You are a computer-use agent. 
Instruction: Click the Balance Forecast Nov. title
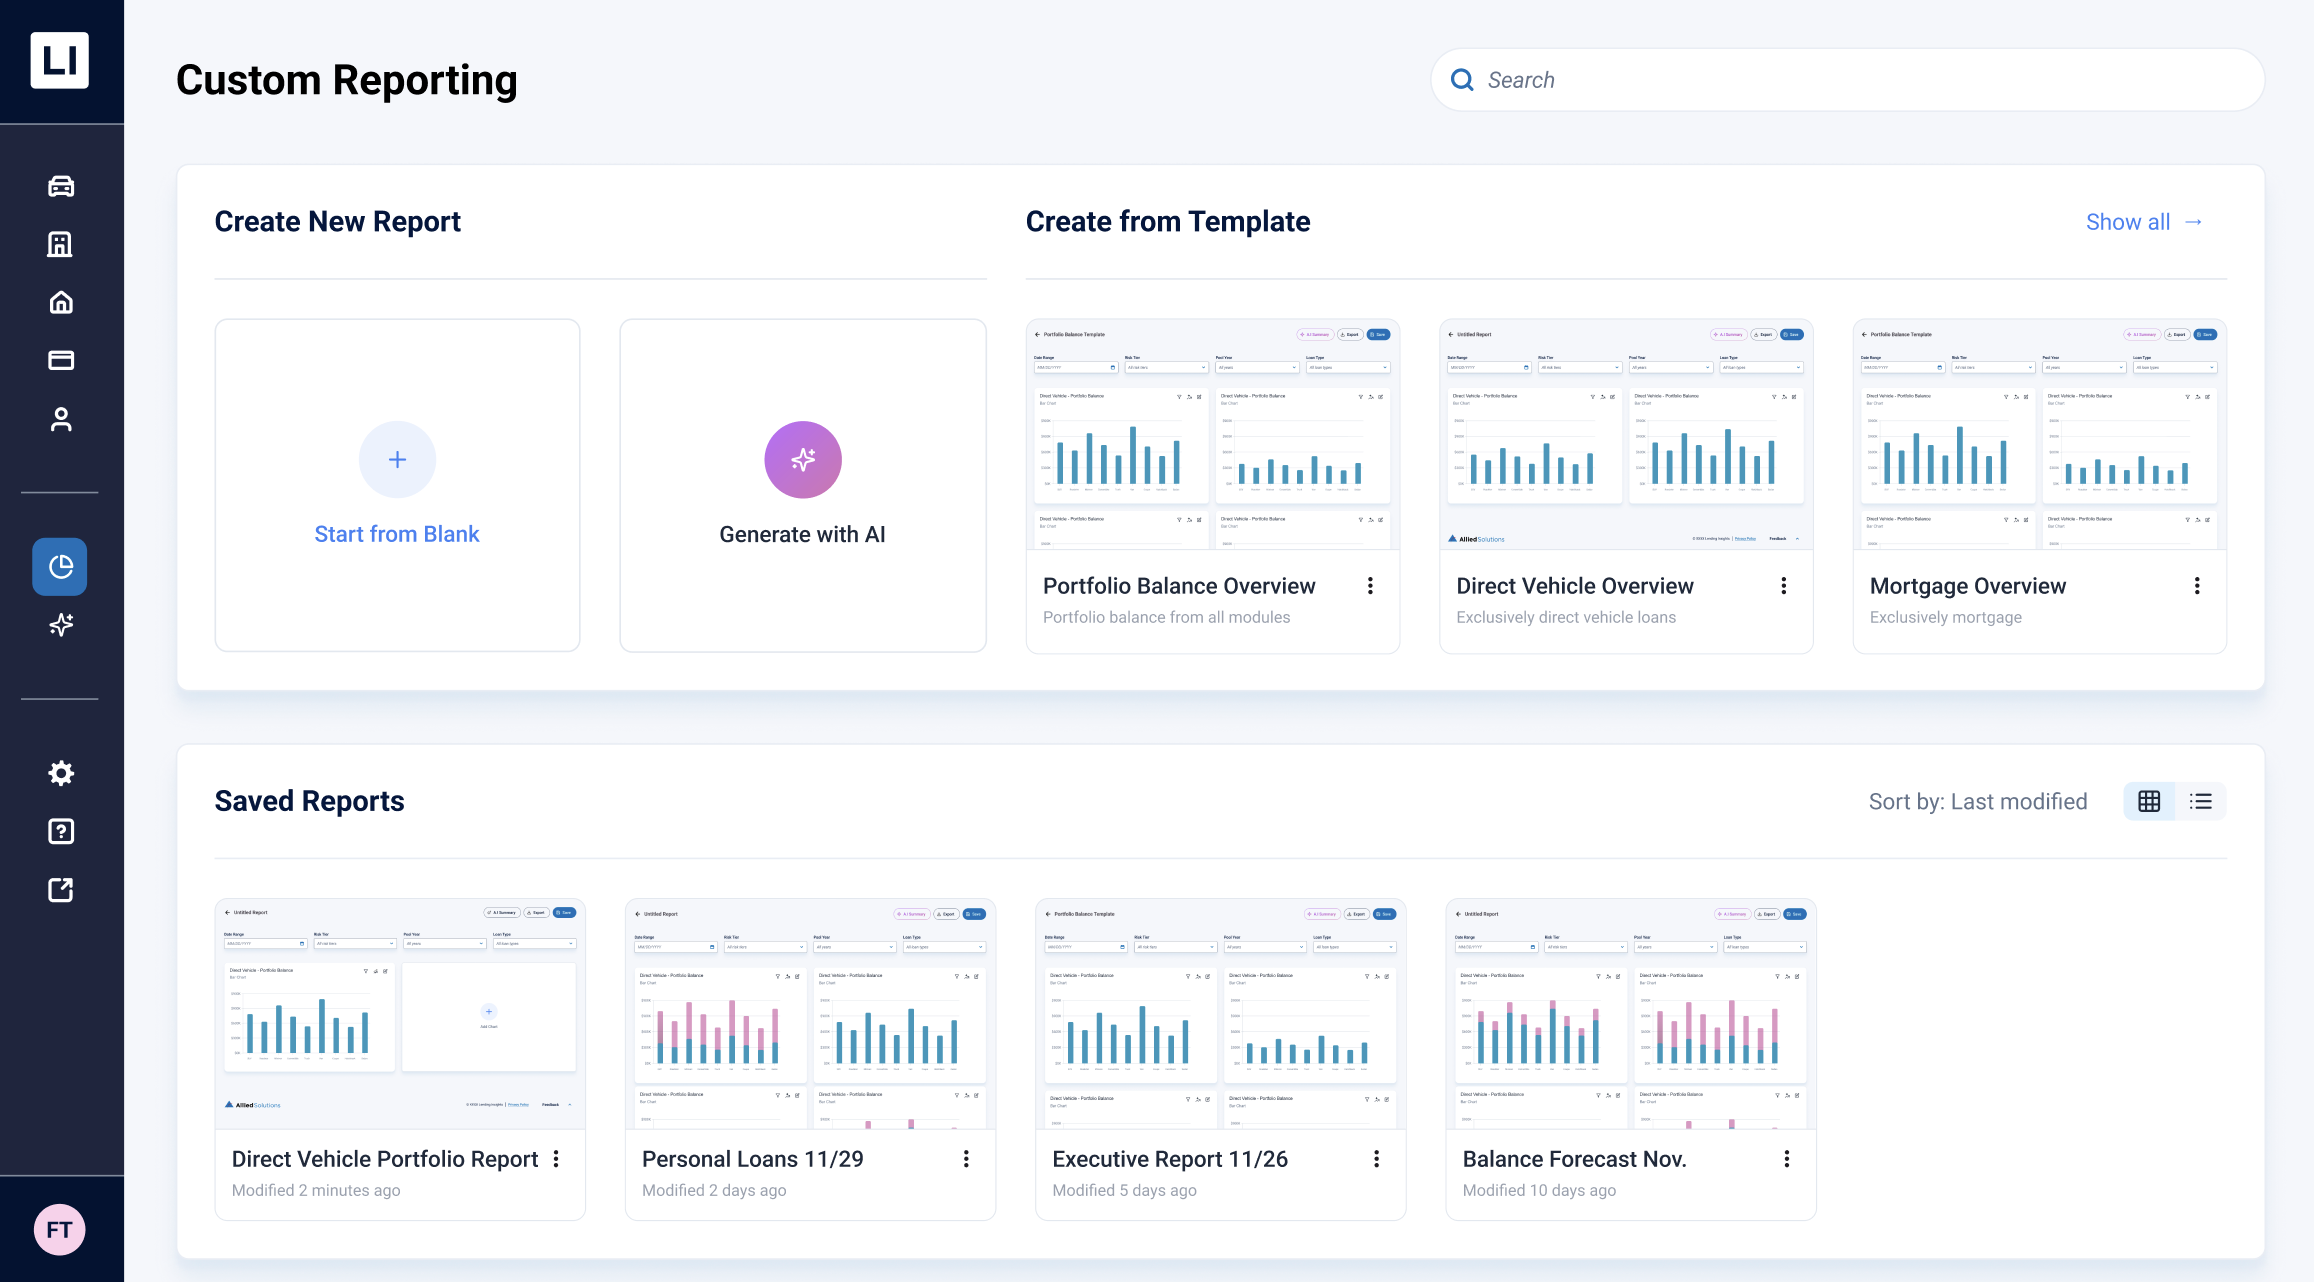1574,1159
